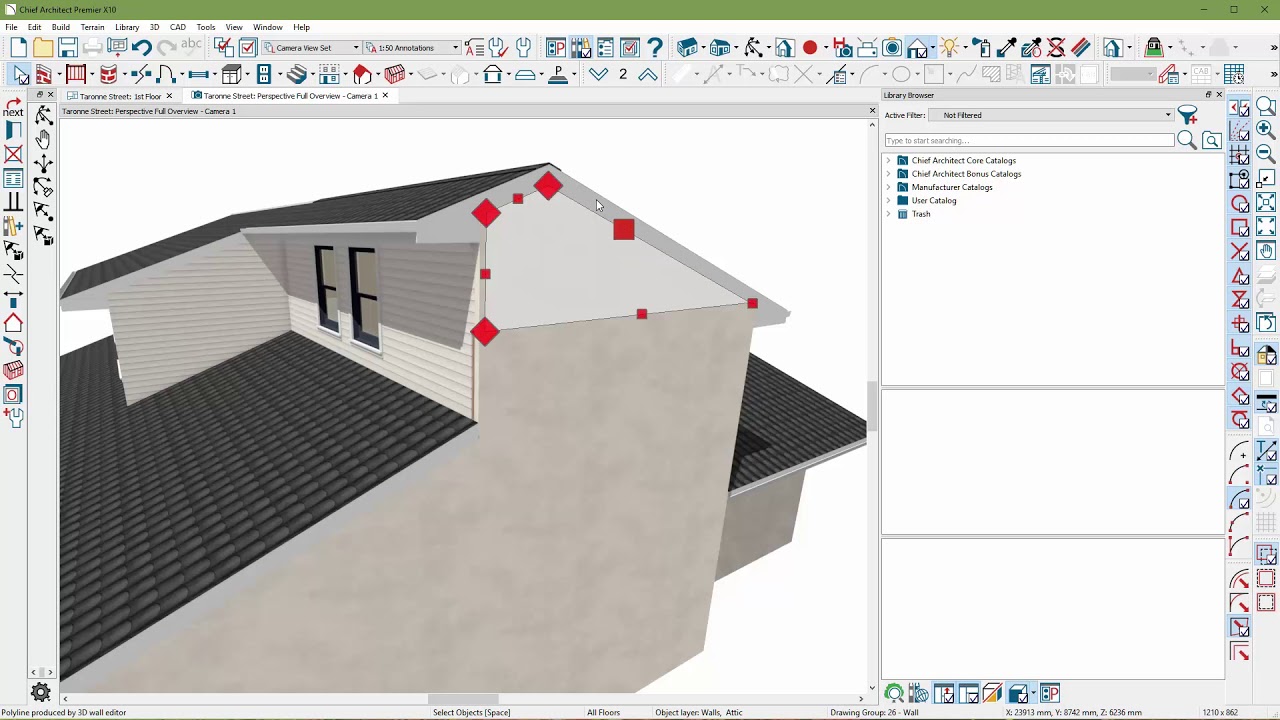The image size is (1280, 720).
Task: Open the Terrain menu
Action: tap(92, 27)
